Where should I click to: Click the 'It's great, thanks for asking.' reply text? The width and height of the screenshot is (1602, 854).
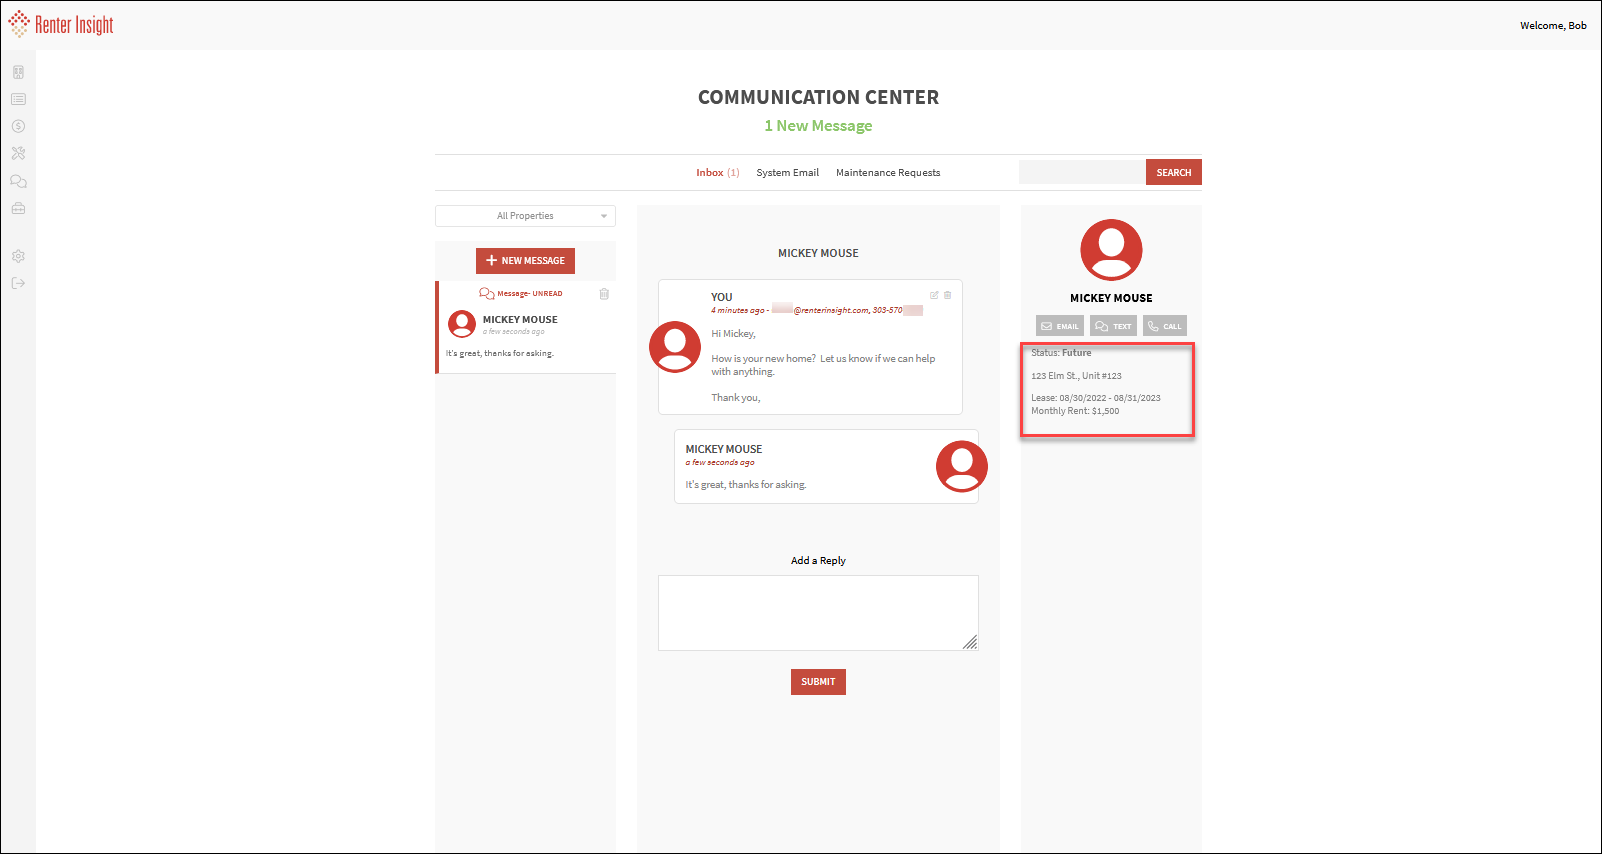[745, 485]
